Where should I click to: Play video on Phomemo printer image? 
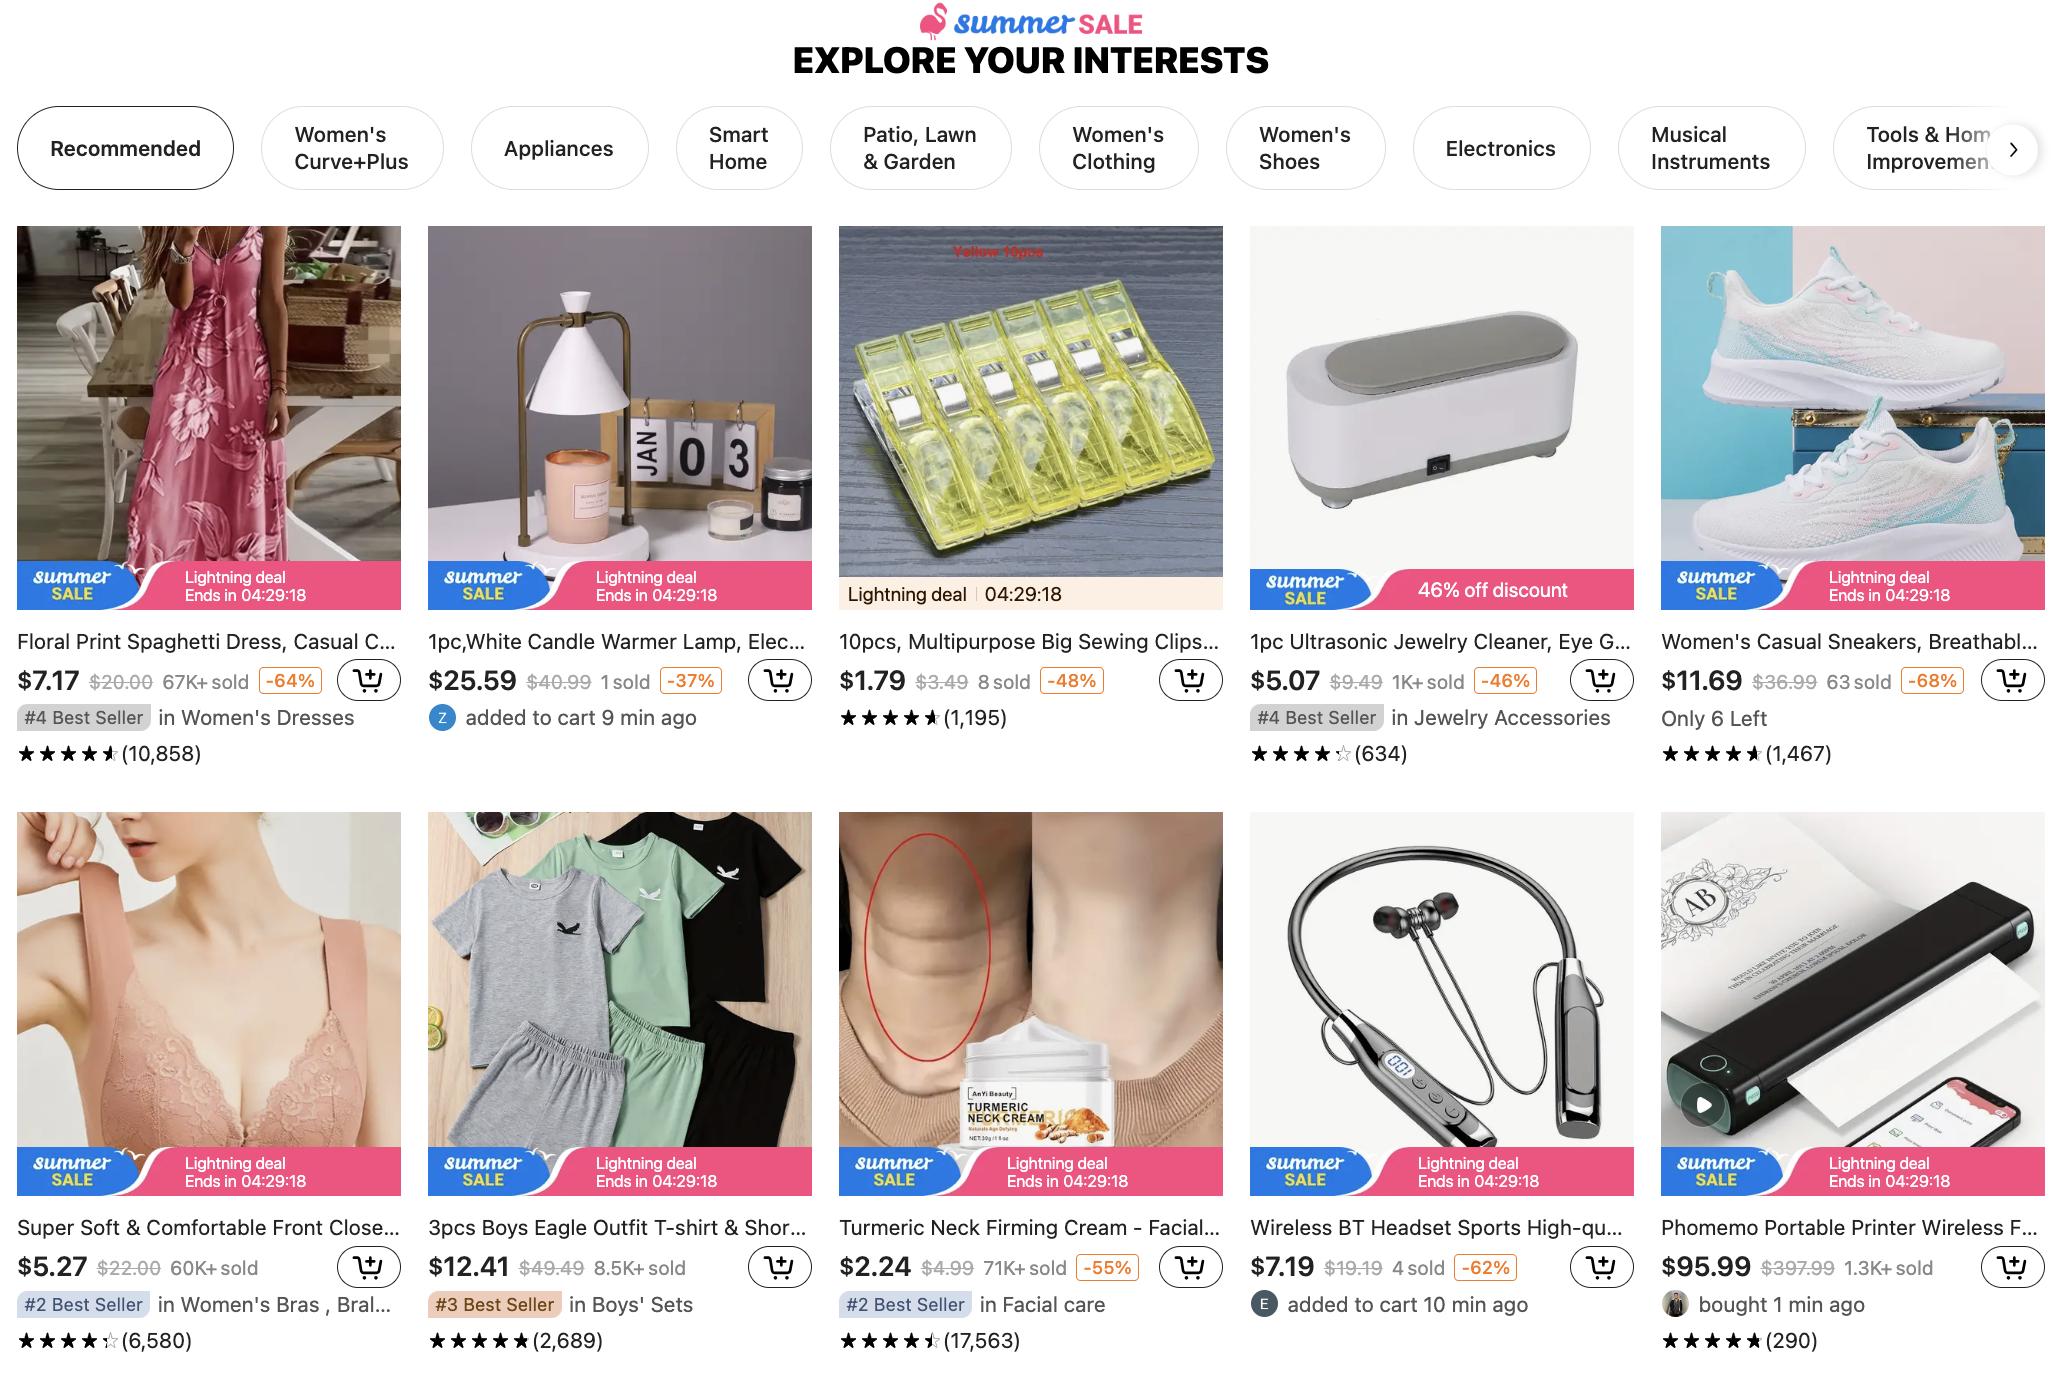[1704, 1105]
